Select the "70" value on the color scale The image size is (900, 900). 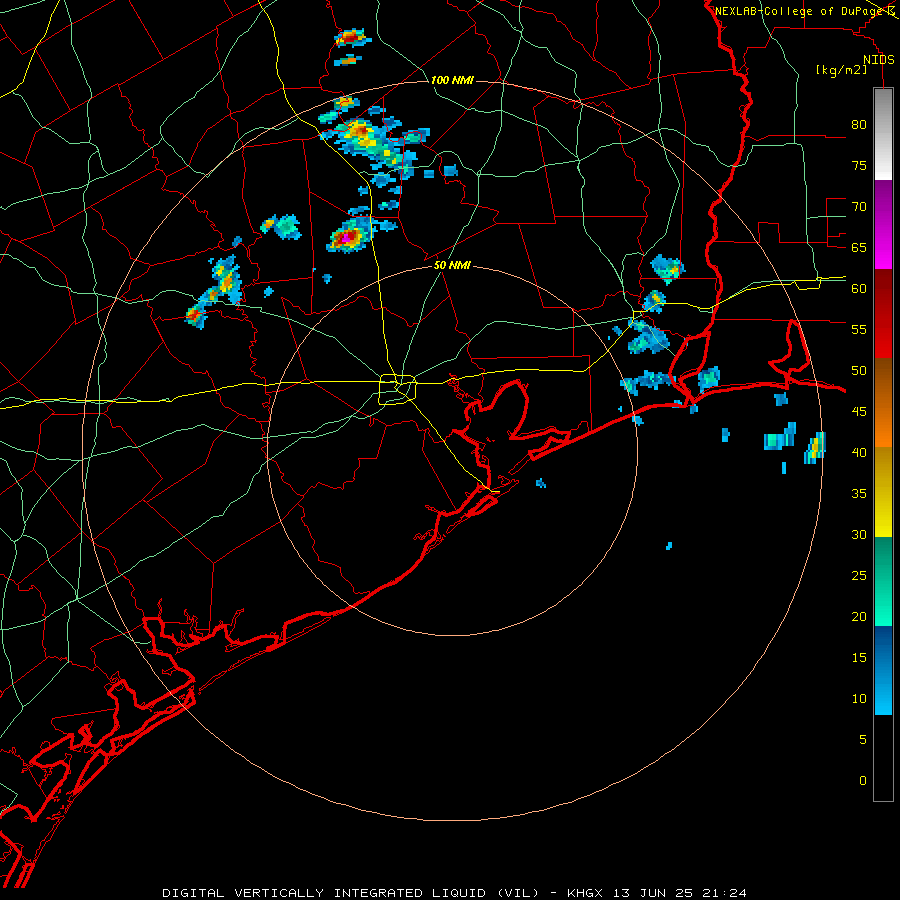point(859,207)
